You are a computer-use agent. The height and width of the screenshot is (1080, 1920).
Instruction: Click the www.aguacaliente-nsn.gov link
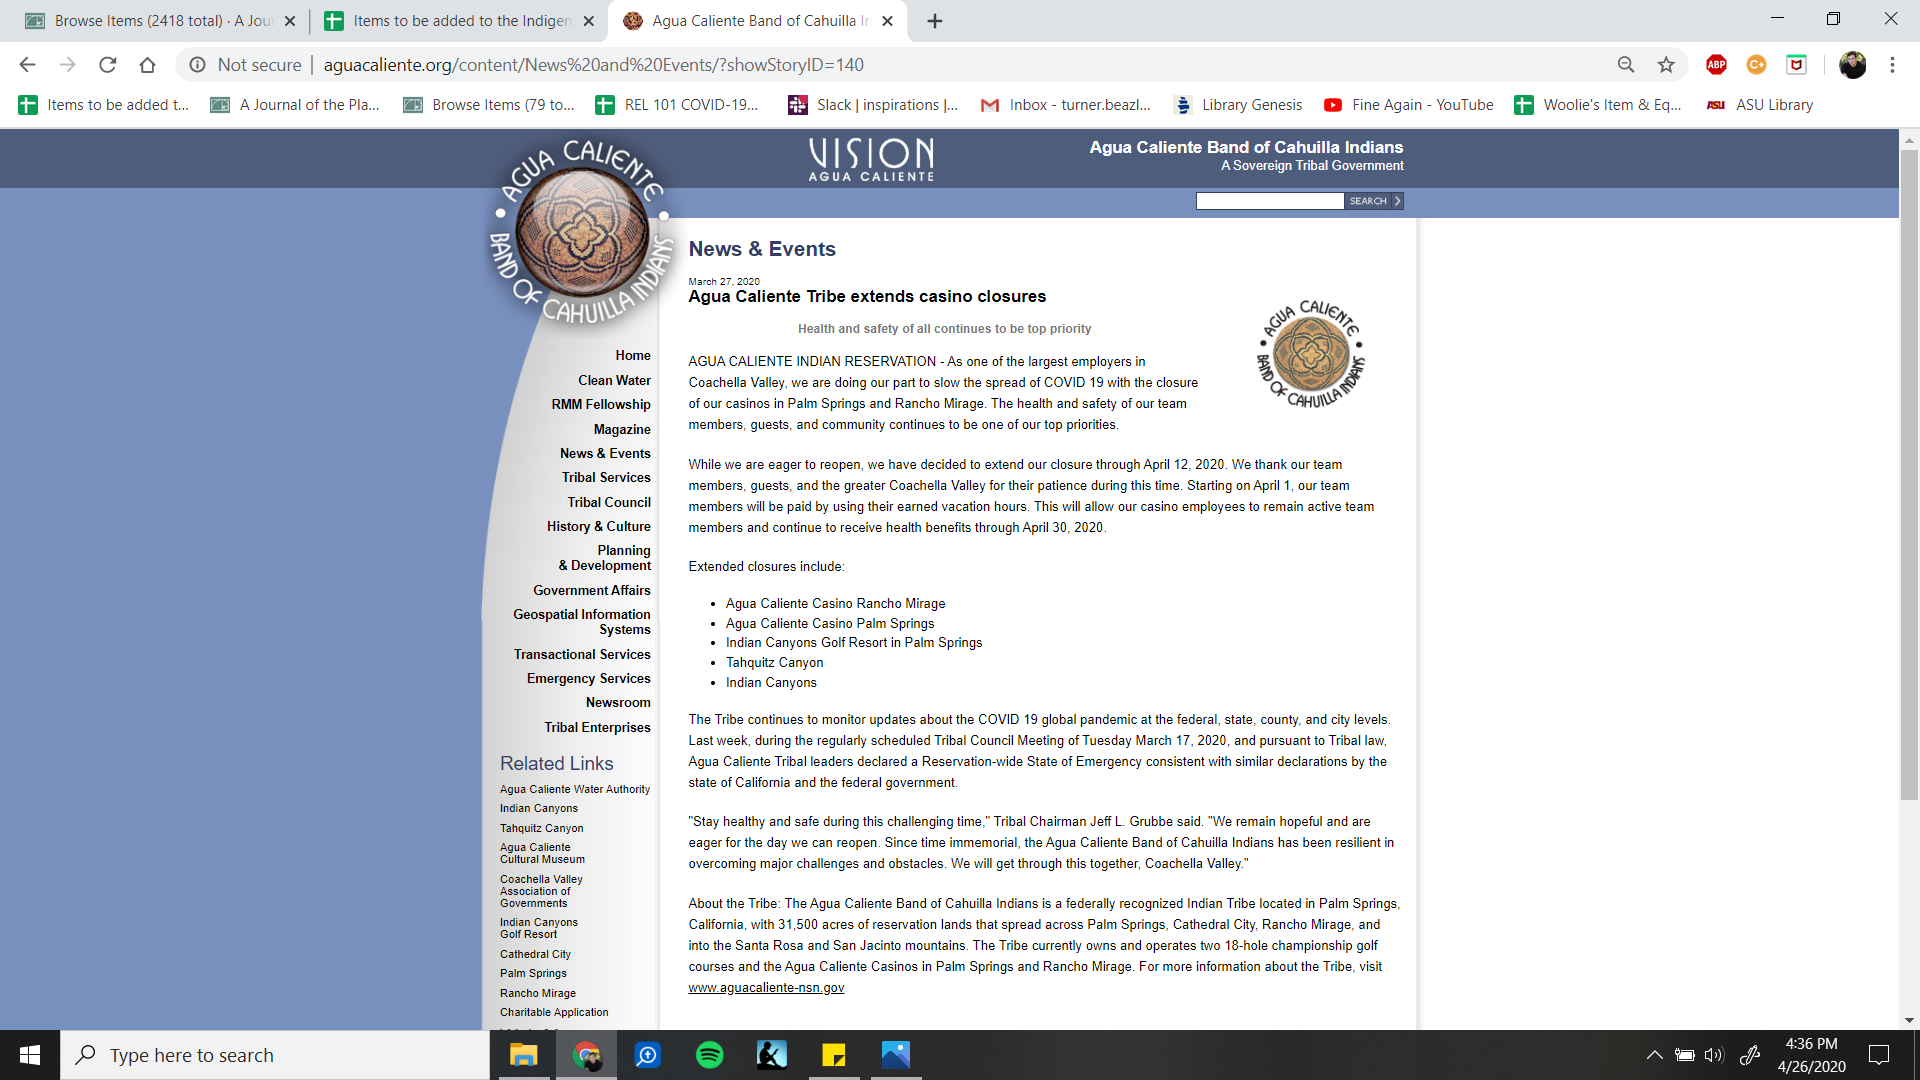tap(766, 988)
